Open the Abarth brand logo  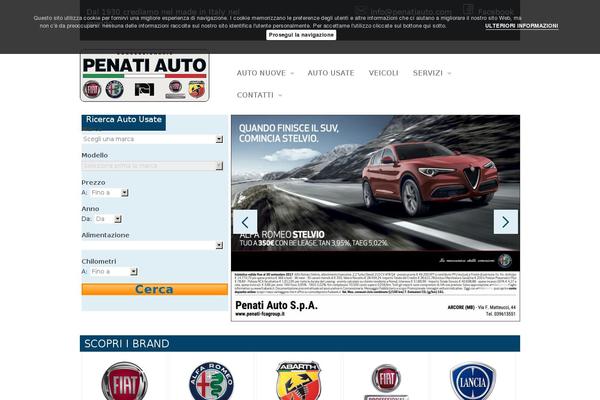[x=298, y=380]
